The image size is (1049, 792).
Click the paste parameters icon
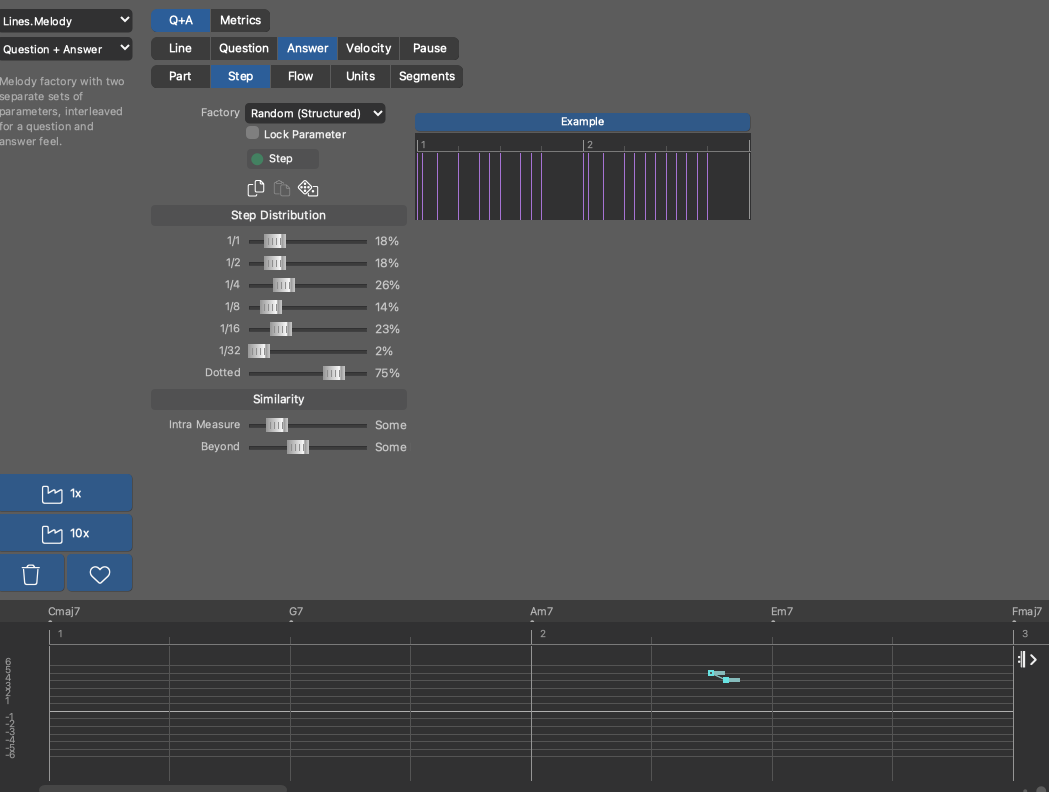(x=282, y=188)
